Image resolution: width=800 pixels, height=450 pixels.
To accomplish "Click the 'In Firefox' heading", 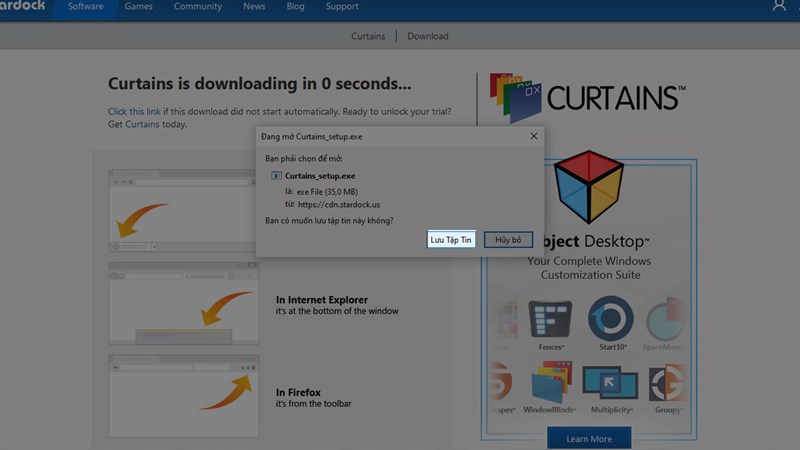I will pyautogui.click(x=298, y=392).
